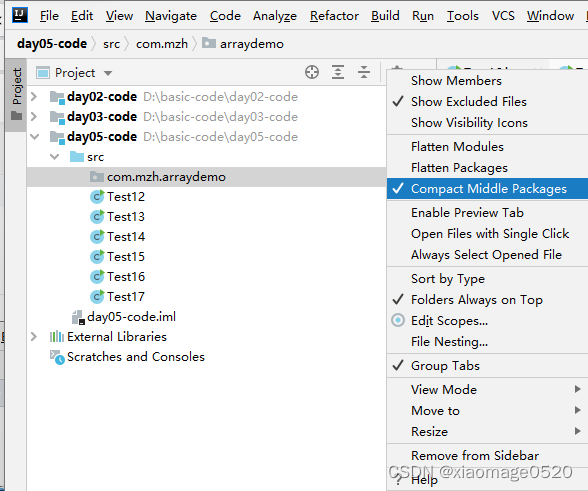The image size is (588, 491).
Task: Click the src source folder icon
Action: (x=77, y=156)
